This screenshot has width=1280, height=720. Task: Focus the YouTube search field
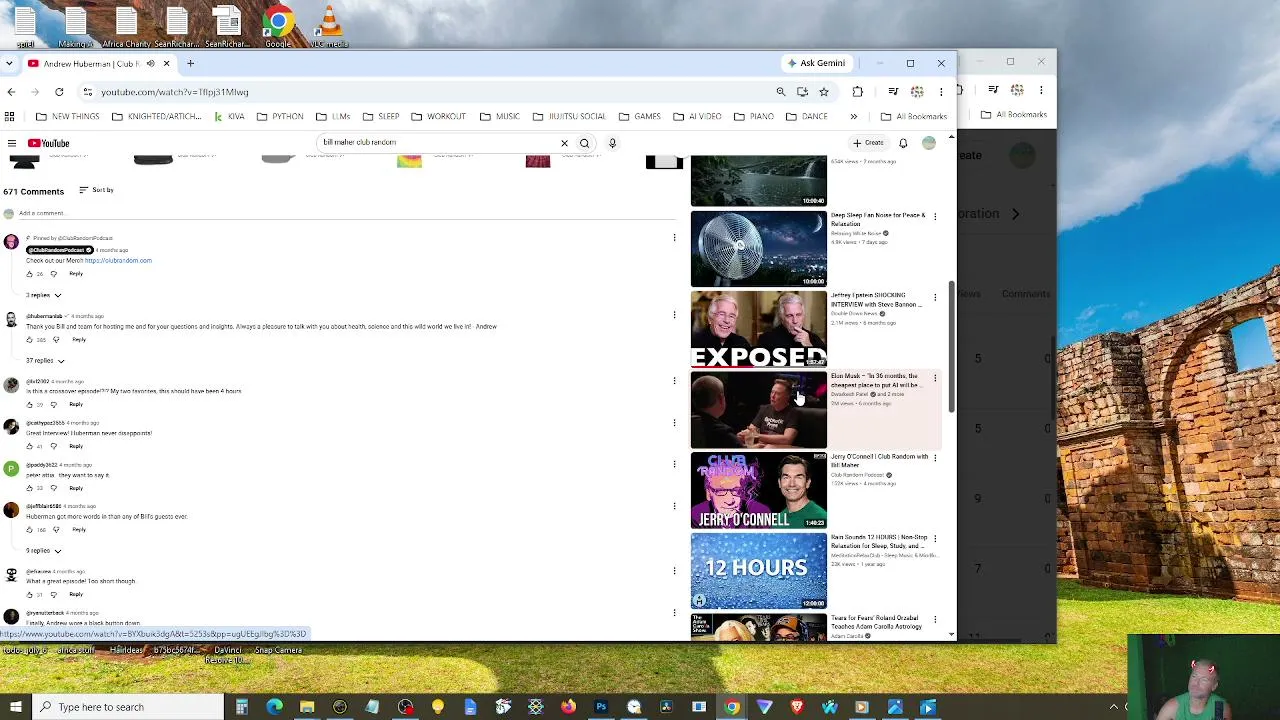(x=438, y=143)
